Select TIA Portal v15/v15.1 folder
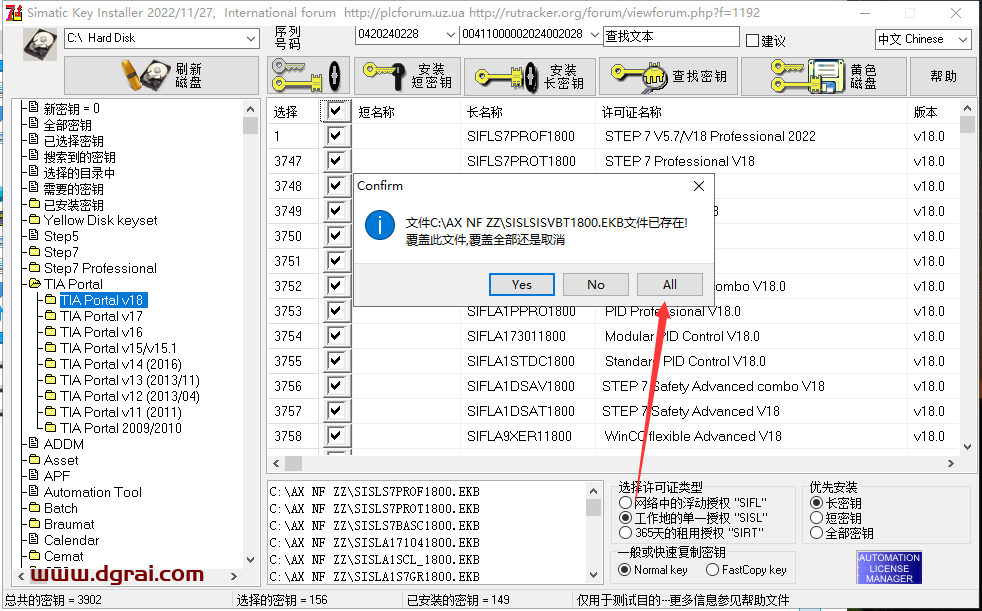 tap(118, 348)
